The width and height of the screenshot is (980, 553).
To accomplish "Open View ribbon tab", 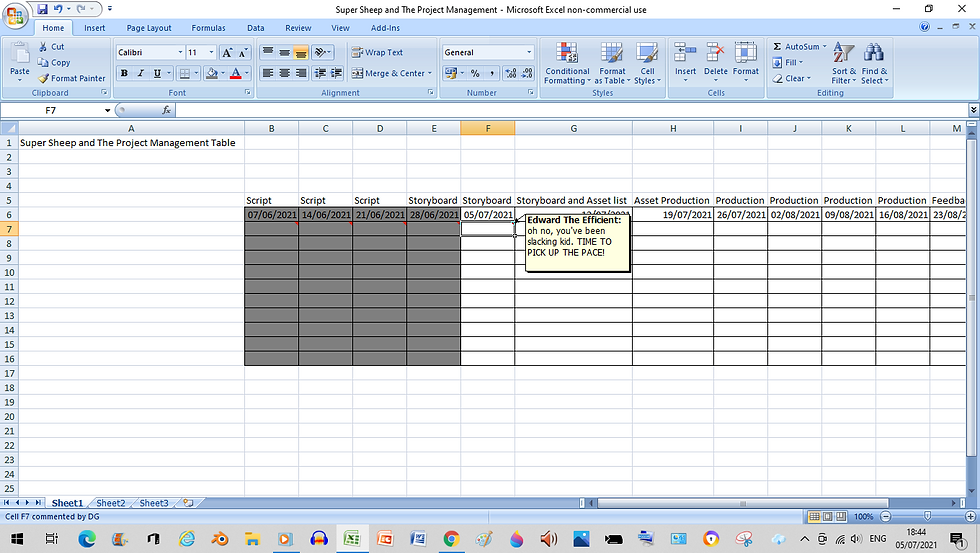I will click(340, 27).
